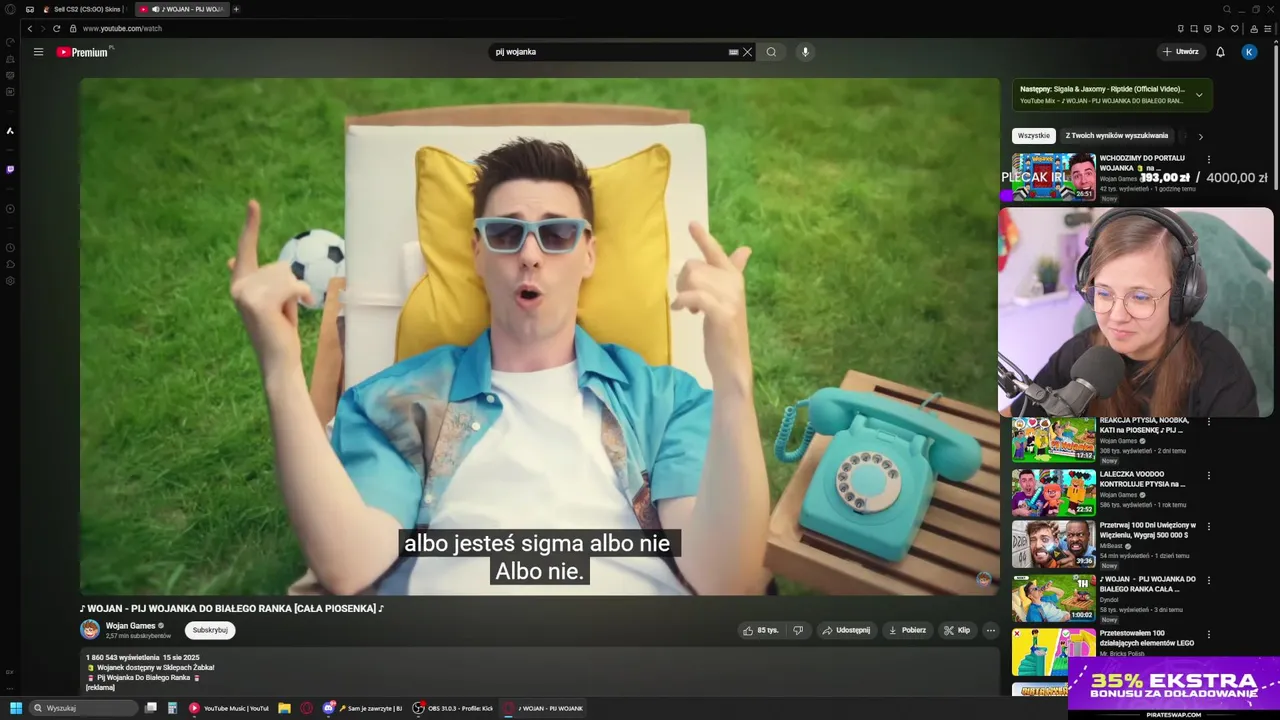Open options for 'REAKCJA PTYSIA, NOOBKA' video
The width and height of the screenshot is (1280, 720).
(1208, 422)
